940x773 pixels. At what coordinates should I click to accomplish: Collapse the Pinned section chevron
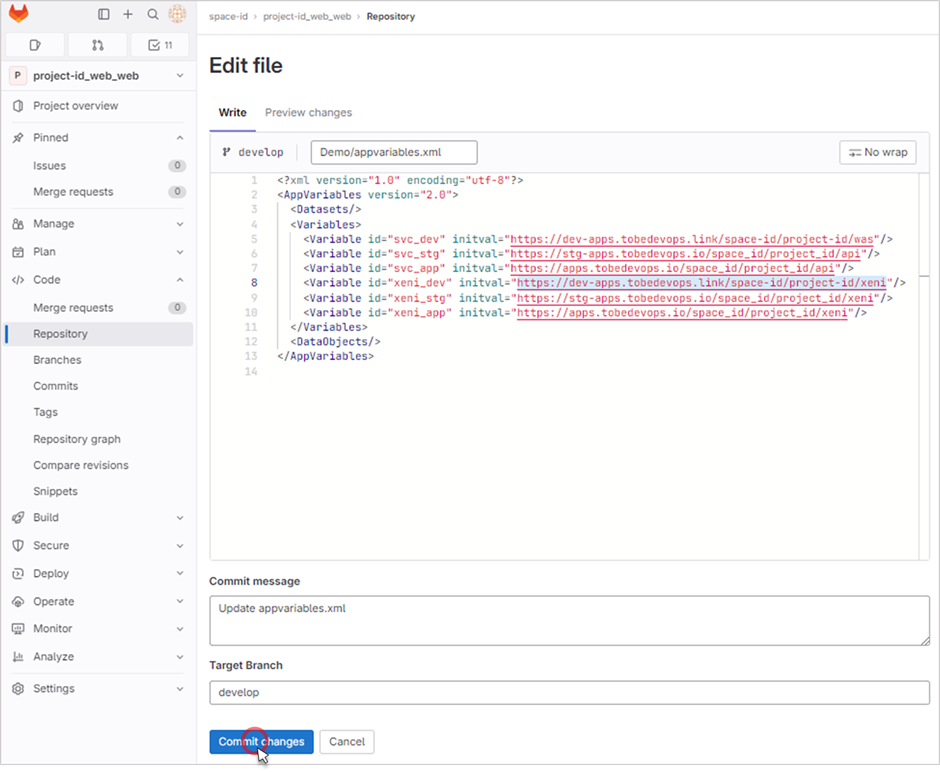[x=180, y=137]
